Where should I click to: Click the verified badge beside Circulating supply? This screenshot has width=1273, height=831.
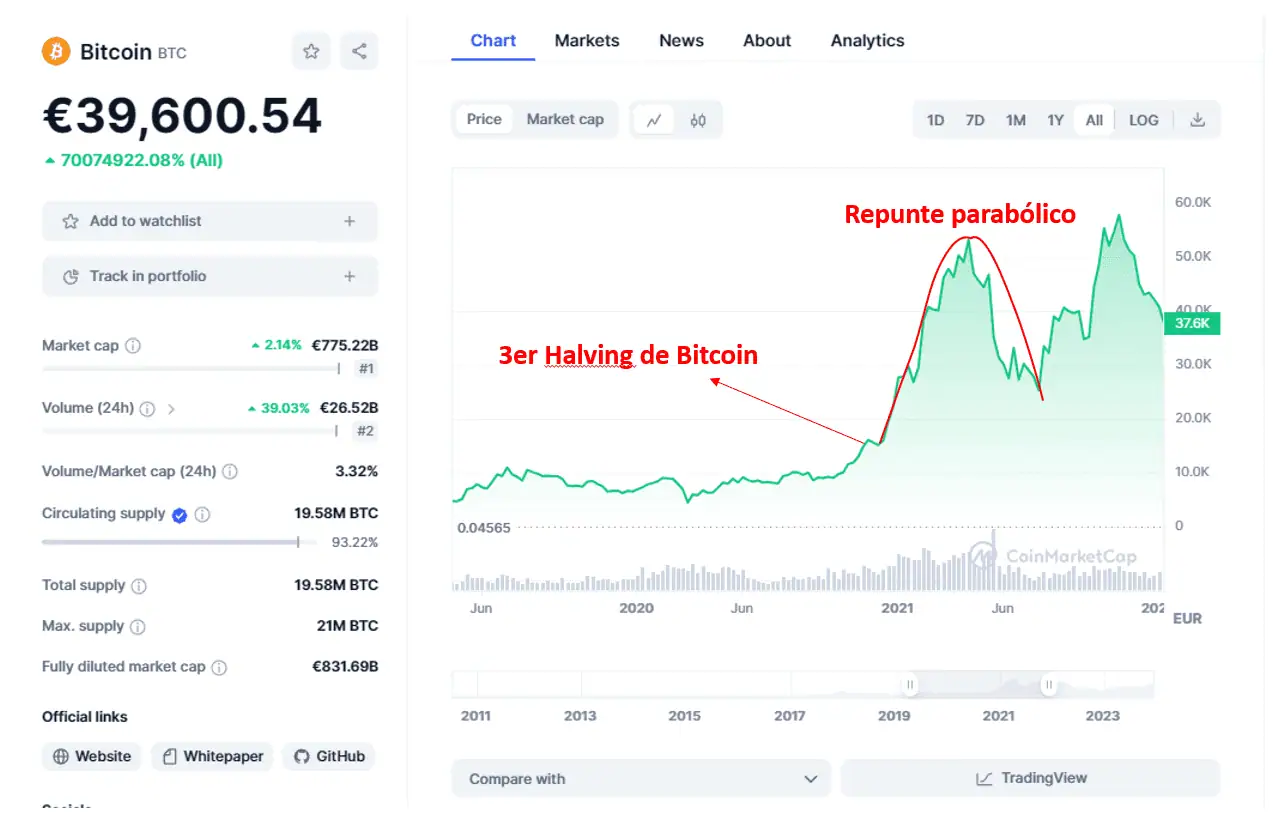click(x=180, y=515)
